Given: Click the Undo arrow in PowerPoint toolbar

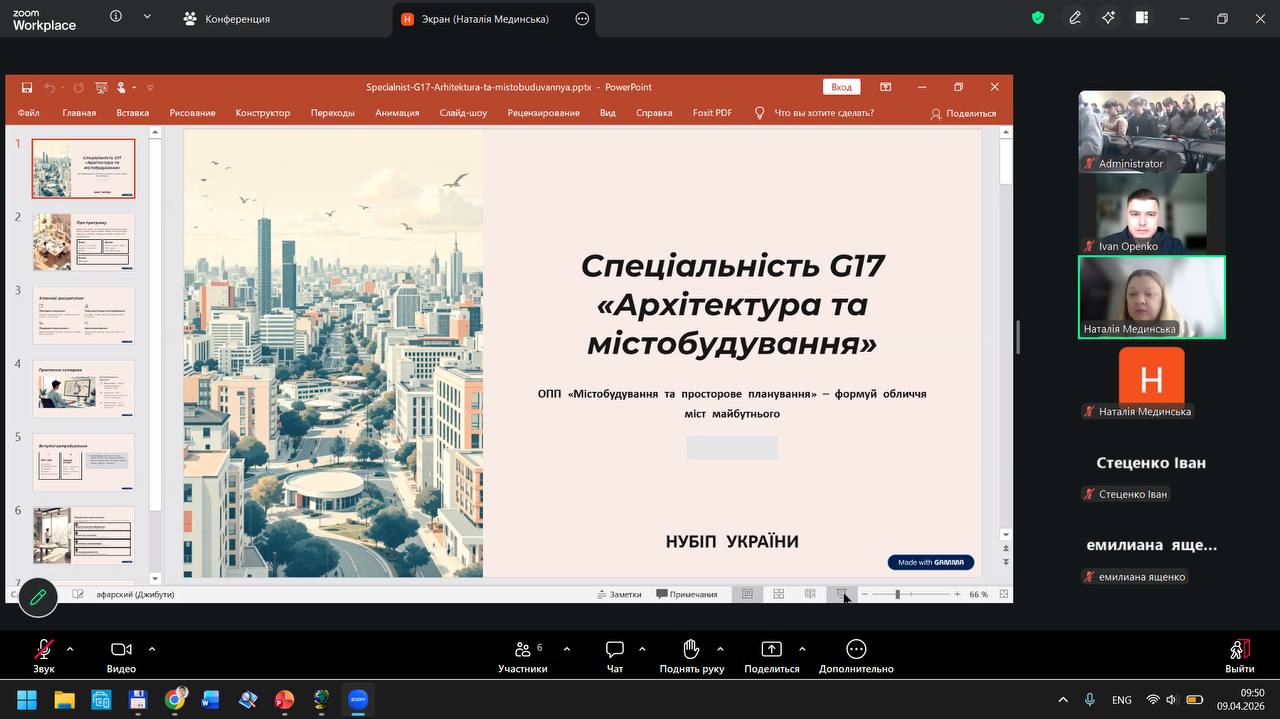Looking at the screenshot, I should pyautogui.click(x=50, y=88).
